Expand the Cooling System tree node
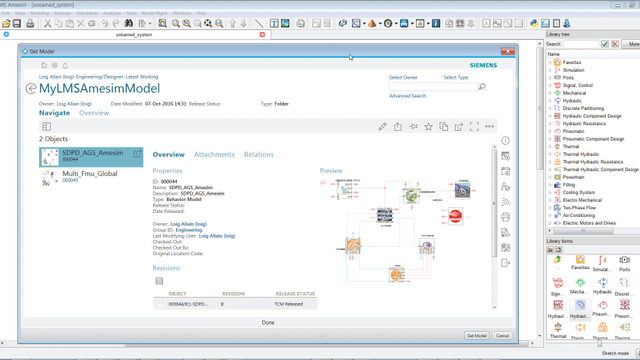This screenshot has height=360, width=640. point(550,193)
